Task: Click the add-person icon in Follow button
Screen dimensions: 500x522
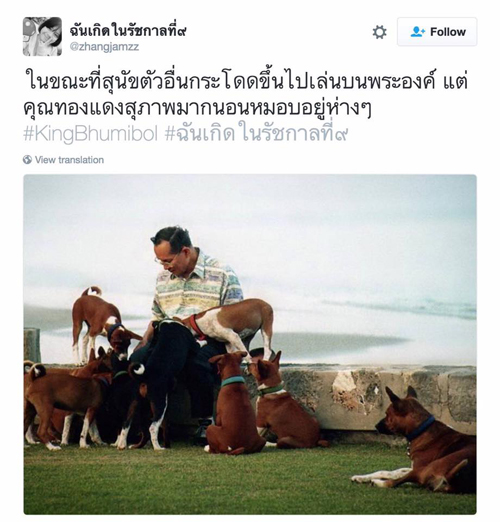Action: pos(418,32)
